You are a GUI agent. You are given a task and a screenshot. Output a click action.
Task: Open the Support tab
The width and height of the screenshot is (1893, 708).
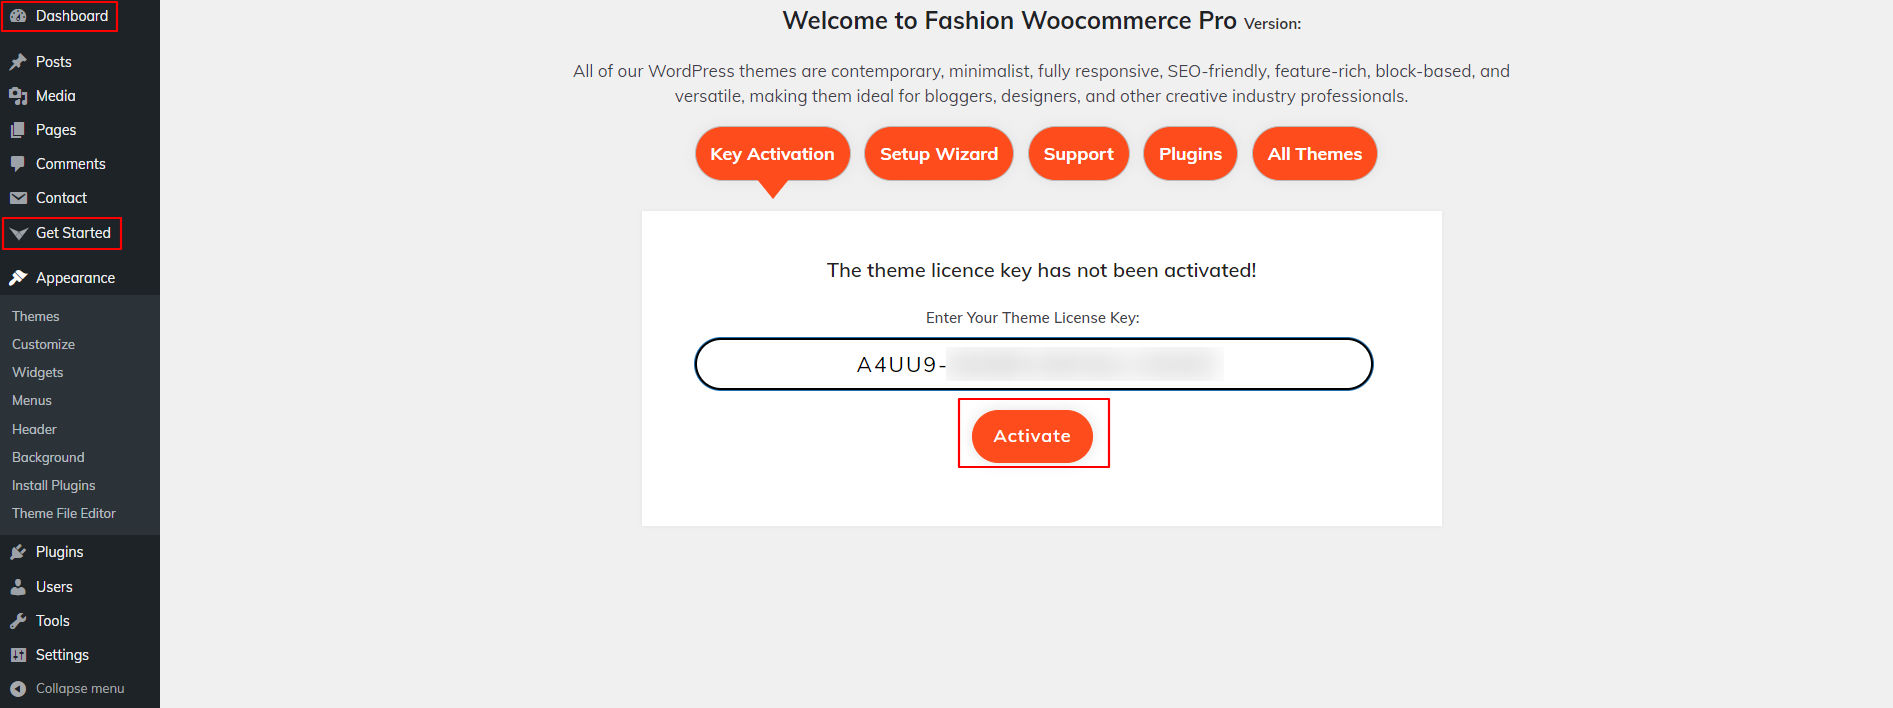(x=1078, y=154)
